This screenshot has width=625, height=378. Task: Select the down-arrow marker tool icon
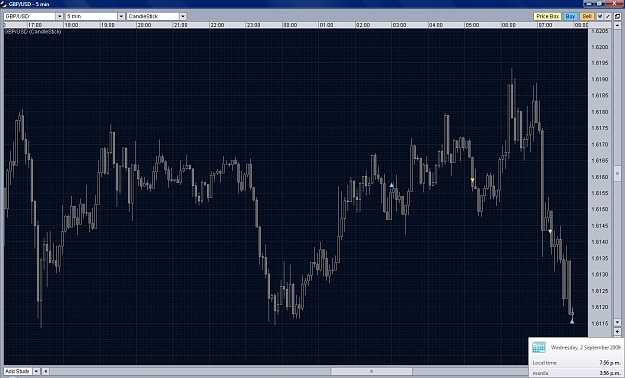(600, 16)
